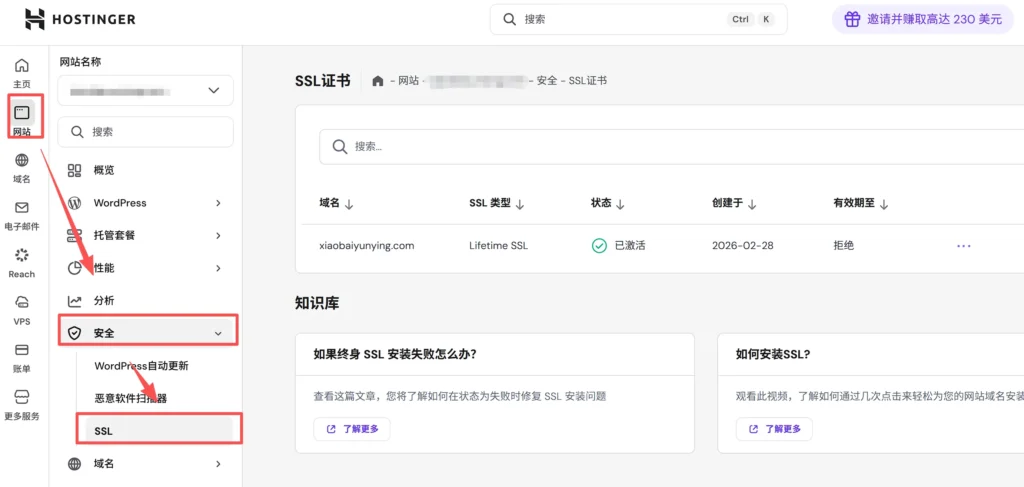Viewport: 1024px width, 487px height.
Task: Open the VPS cloud icon
Action: tap(22, 302)
